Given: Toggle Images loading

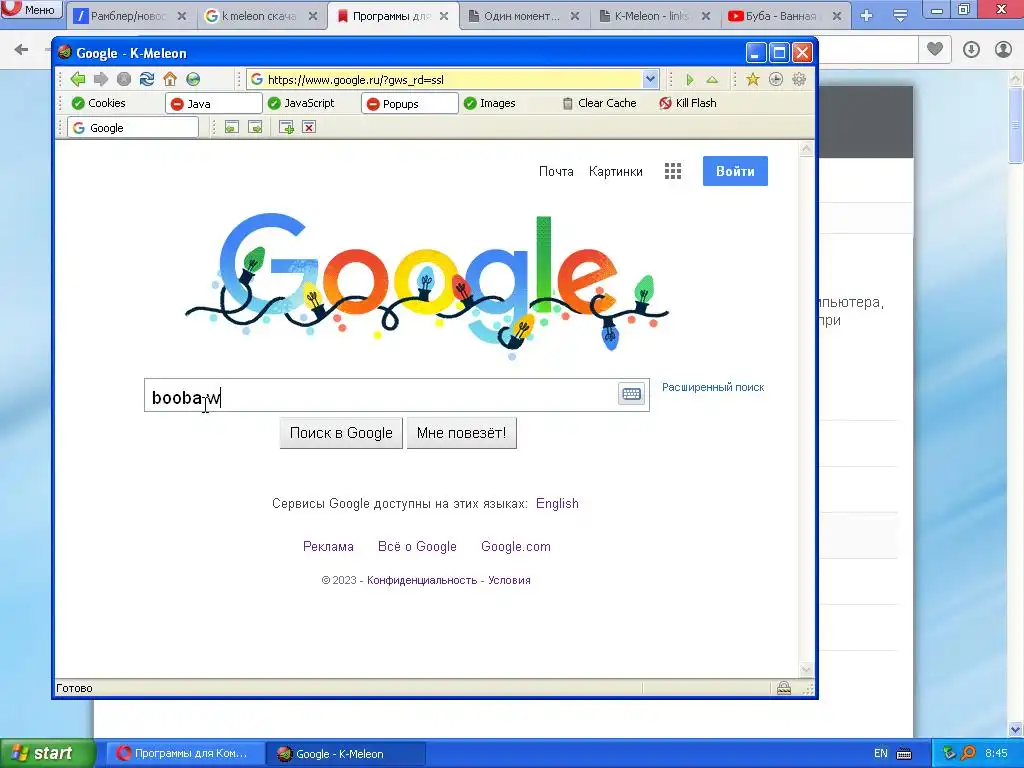Looking at the screenshot, I should click(489, 103).
